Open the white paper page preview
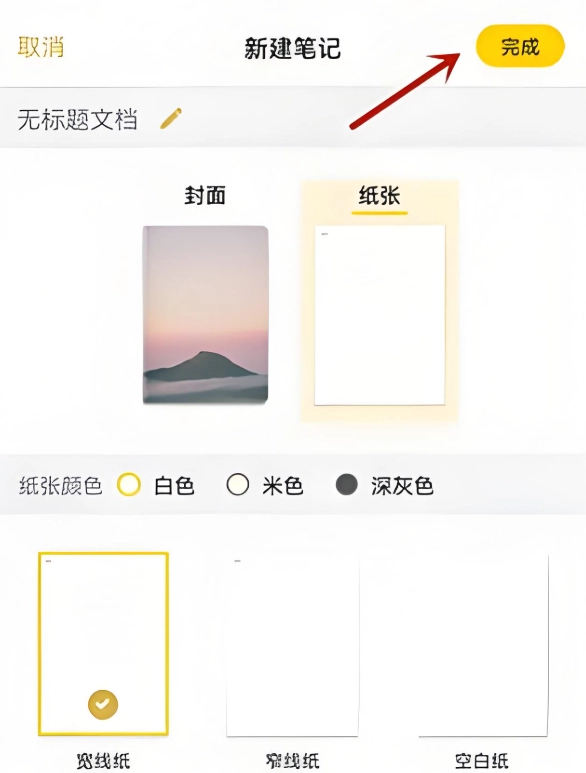The height and width of the screenshot is (773, 586). pyautogui.click(x=379, y=315)
